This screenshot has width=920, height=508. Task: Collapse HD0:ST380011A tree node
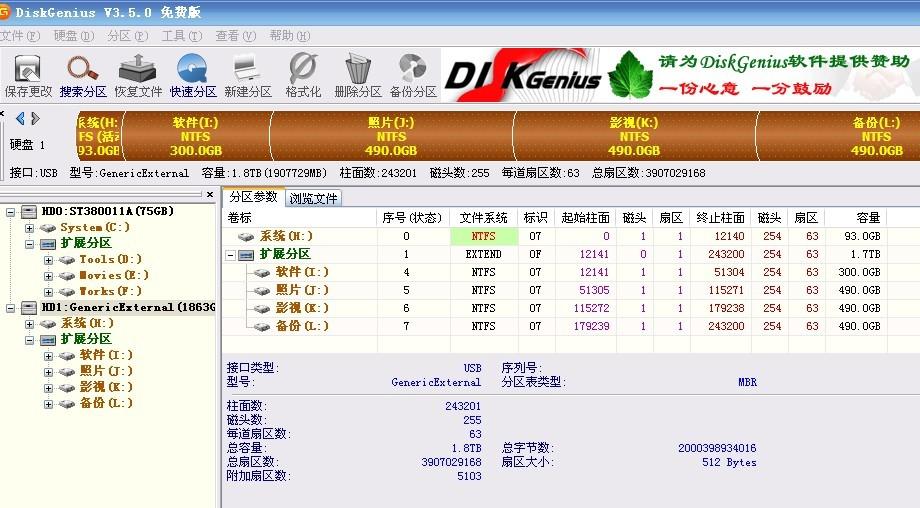(11, 212)
